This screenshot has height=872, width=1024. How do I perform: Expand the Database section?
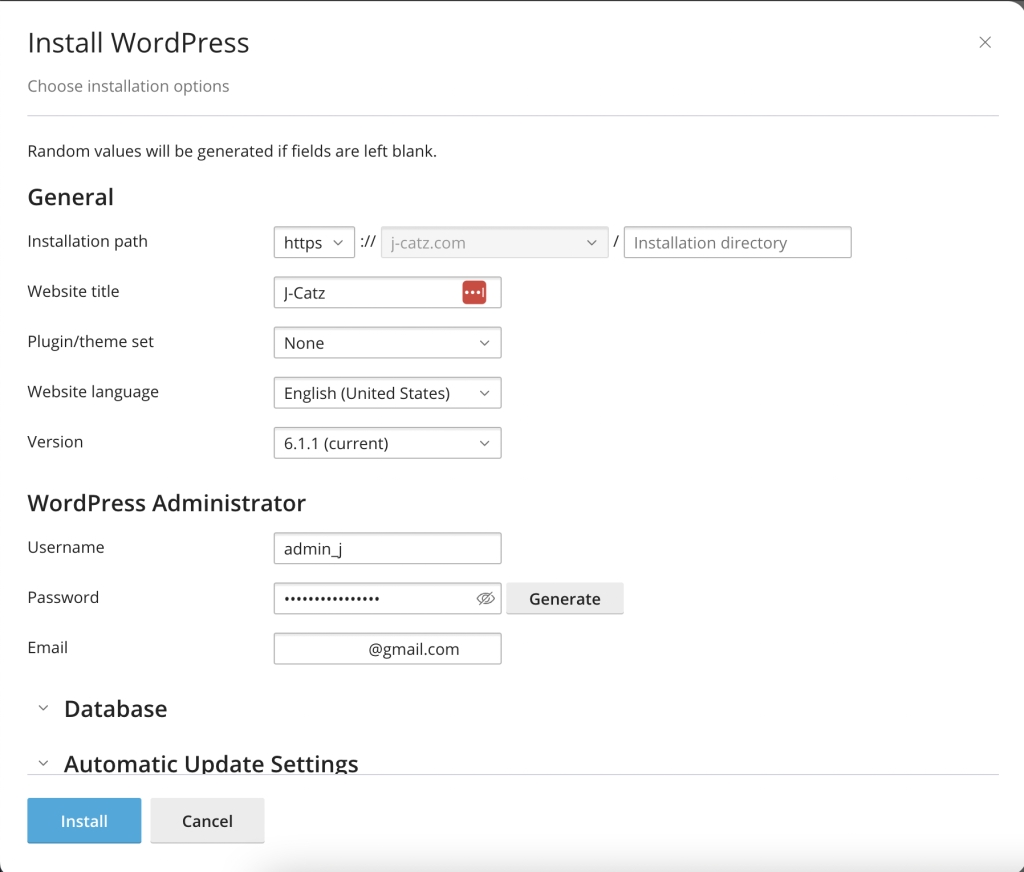pyautogui.click(x=115, y=708)
